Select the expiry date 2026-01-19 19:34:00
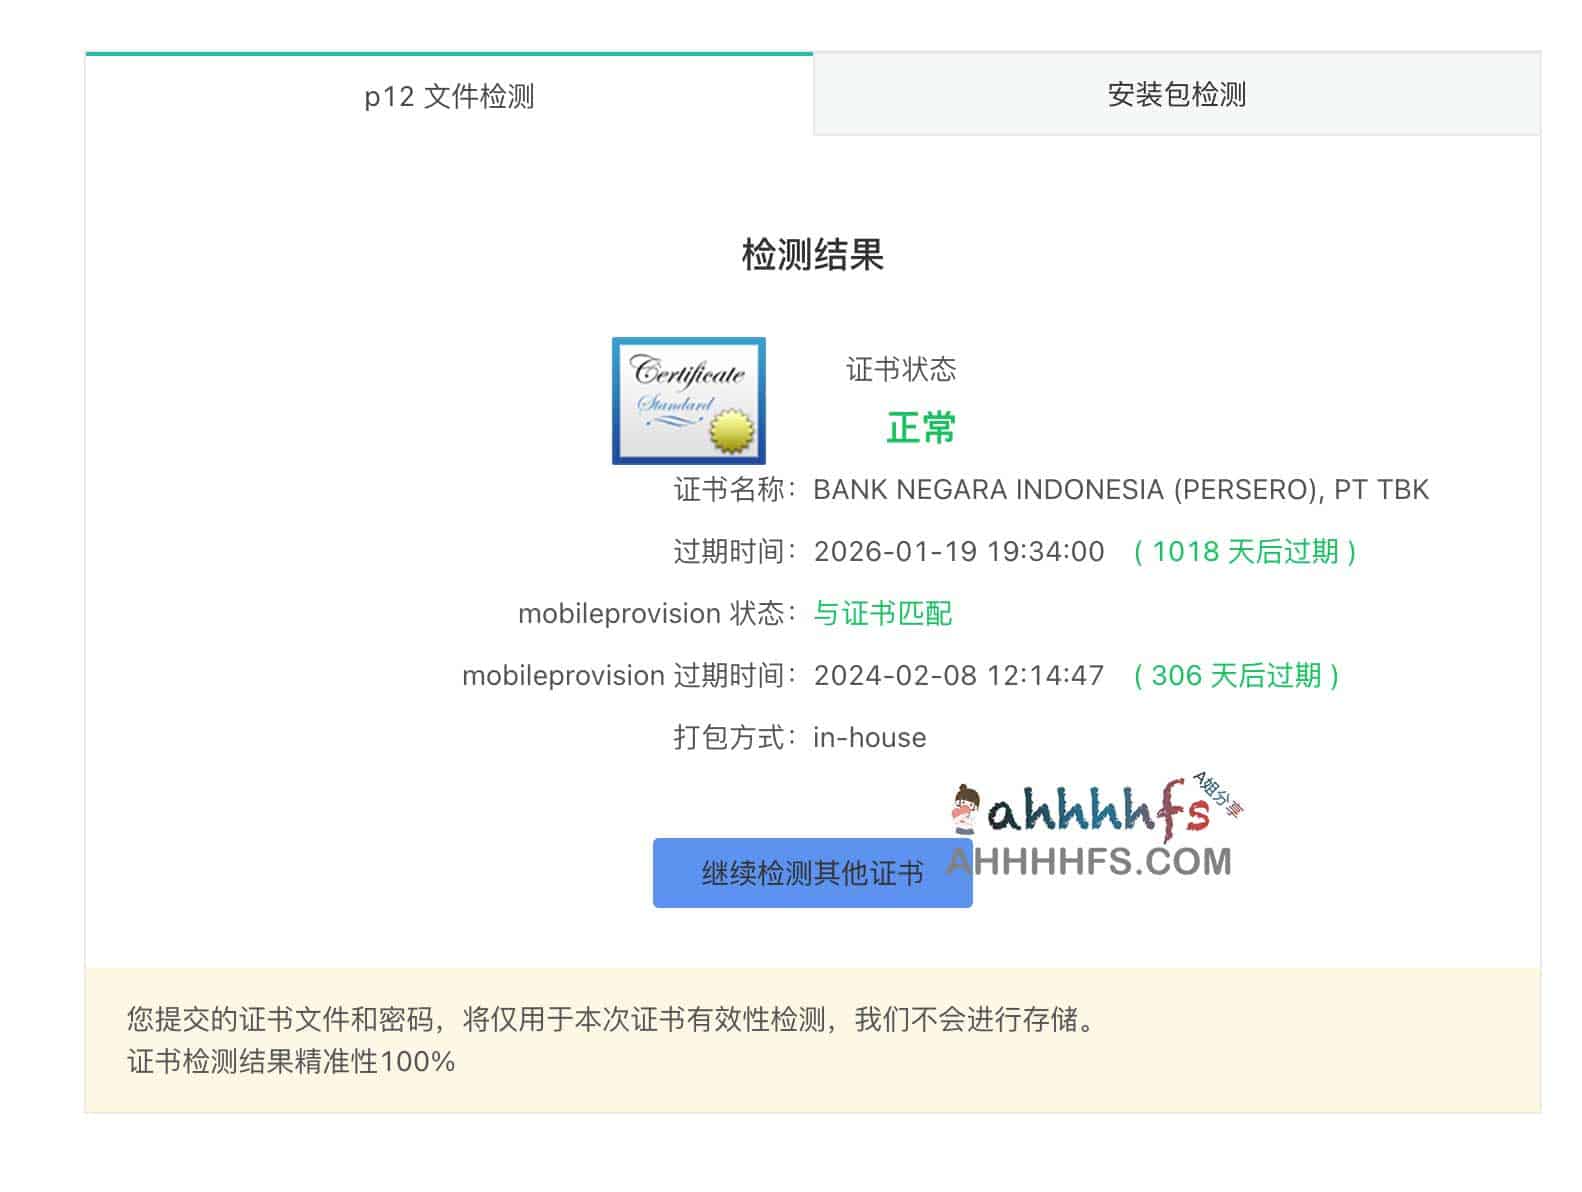 click(x=959, y=552)
